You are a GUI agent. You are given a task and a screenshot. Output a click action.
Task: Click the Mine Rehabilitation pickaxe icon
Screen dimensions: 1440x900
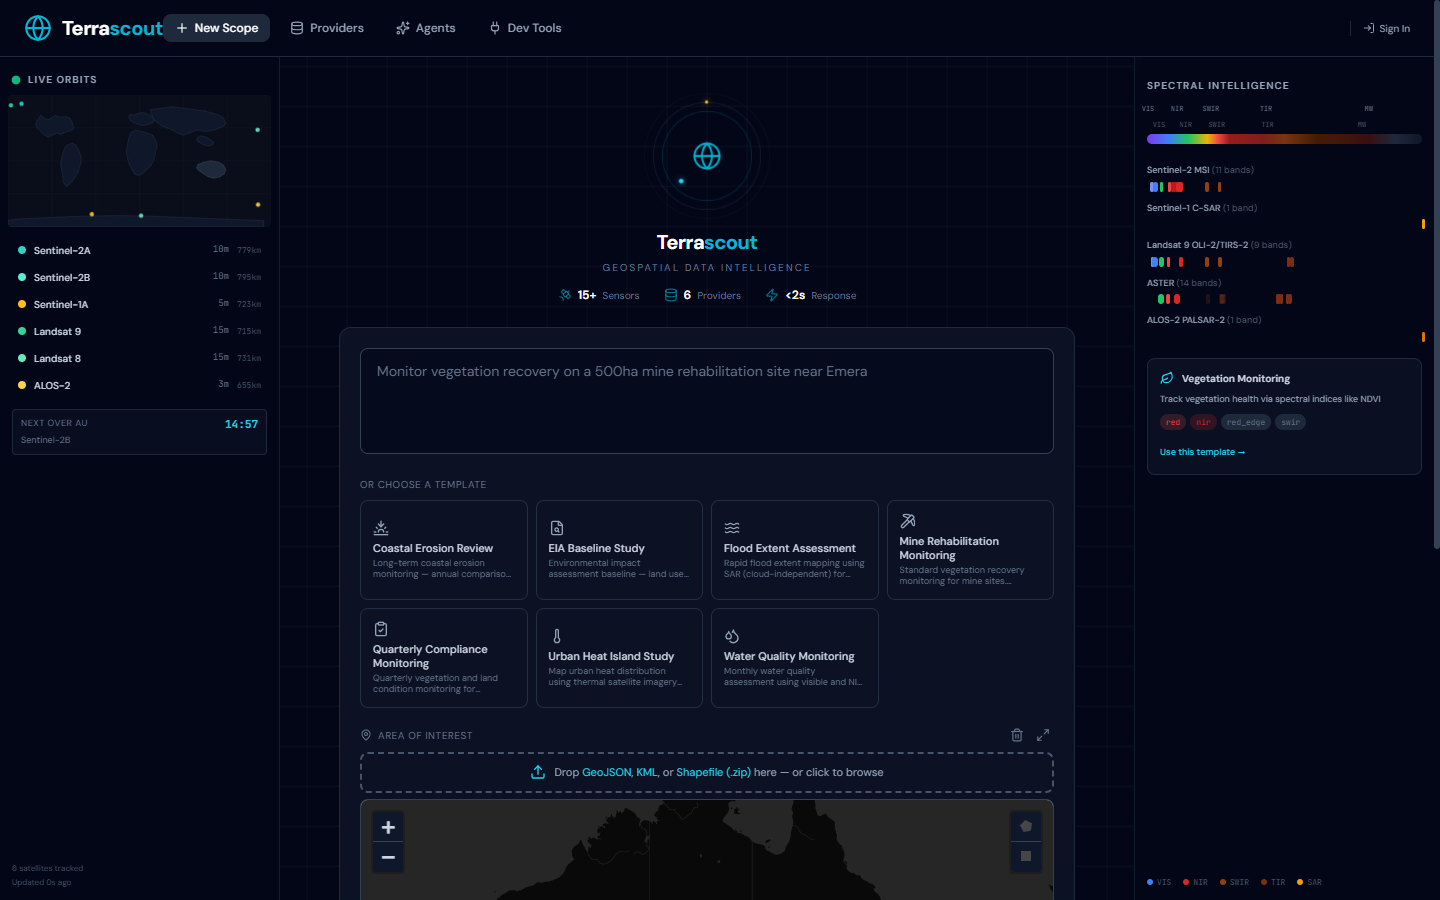click(x=908, y=521)
